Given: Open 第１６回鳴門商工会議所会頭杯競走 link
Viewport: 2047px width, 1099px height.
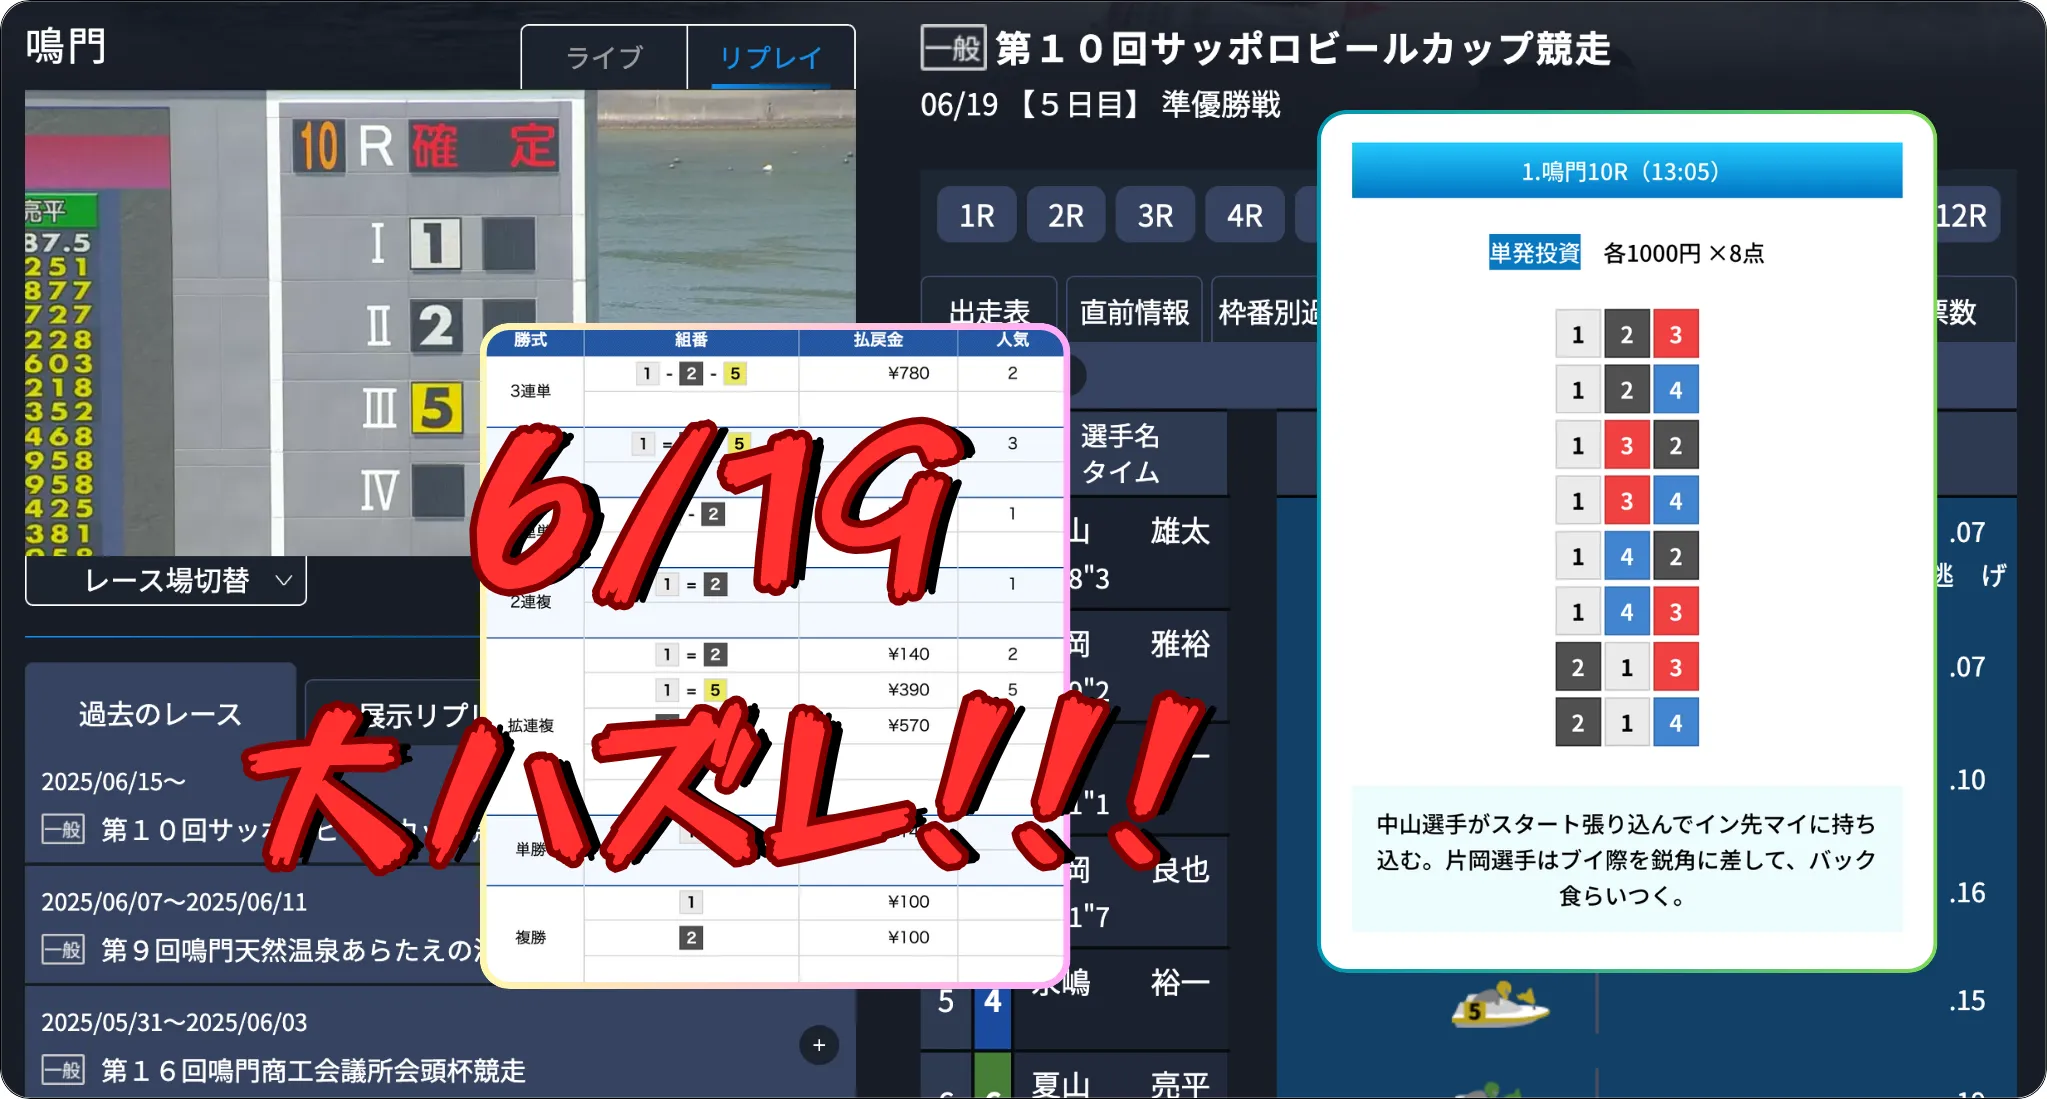Looking at the screenshot, I should tap(313, 1070).
